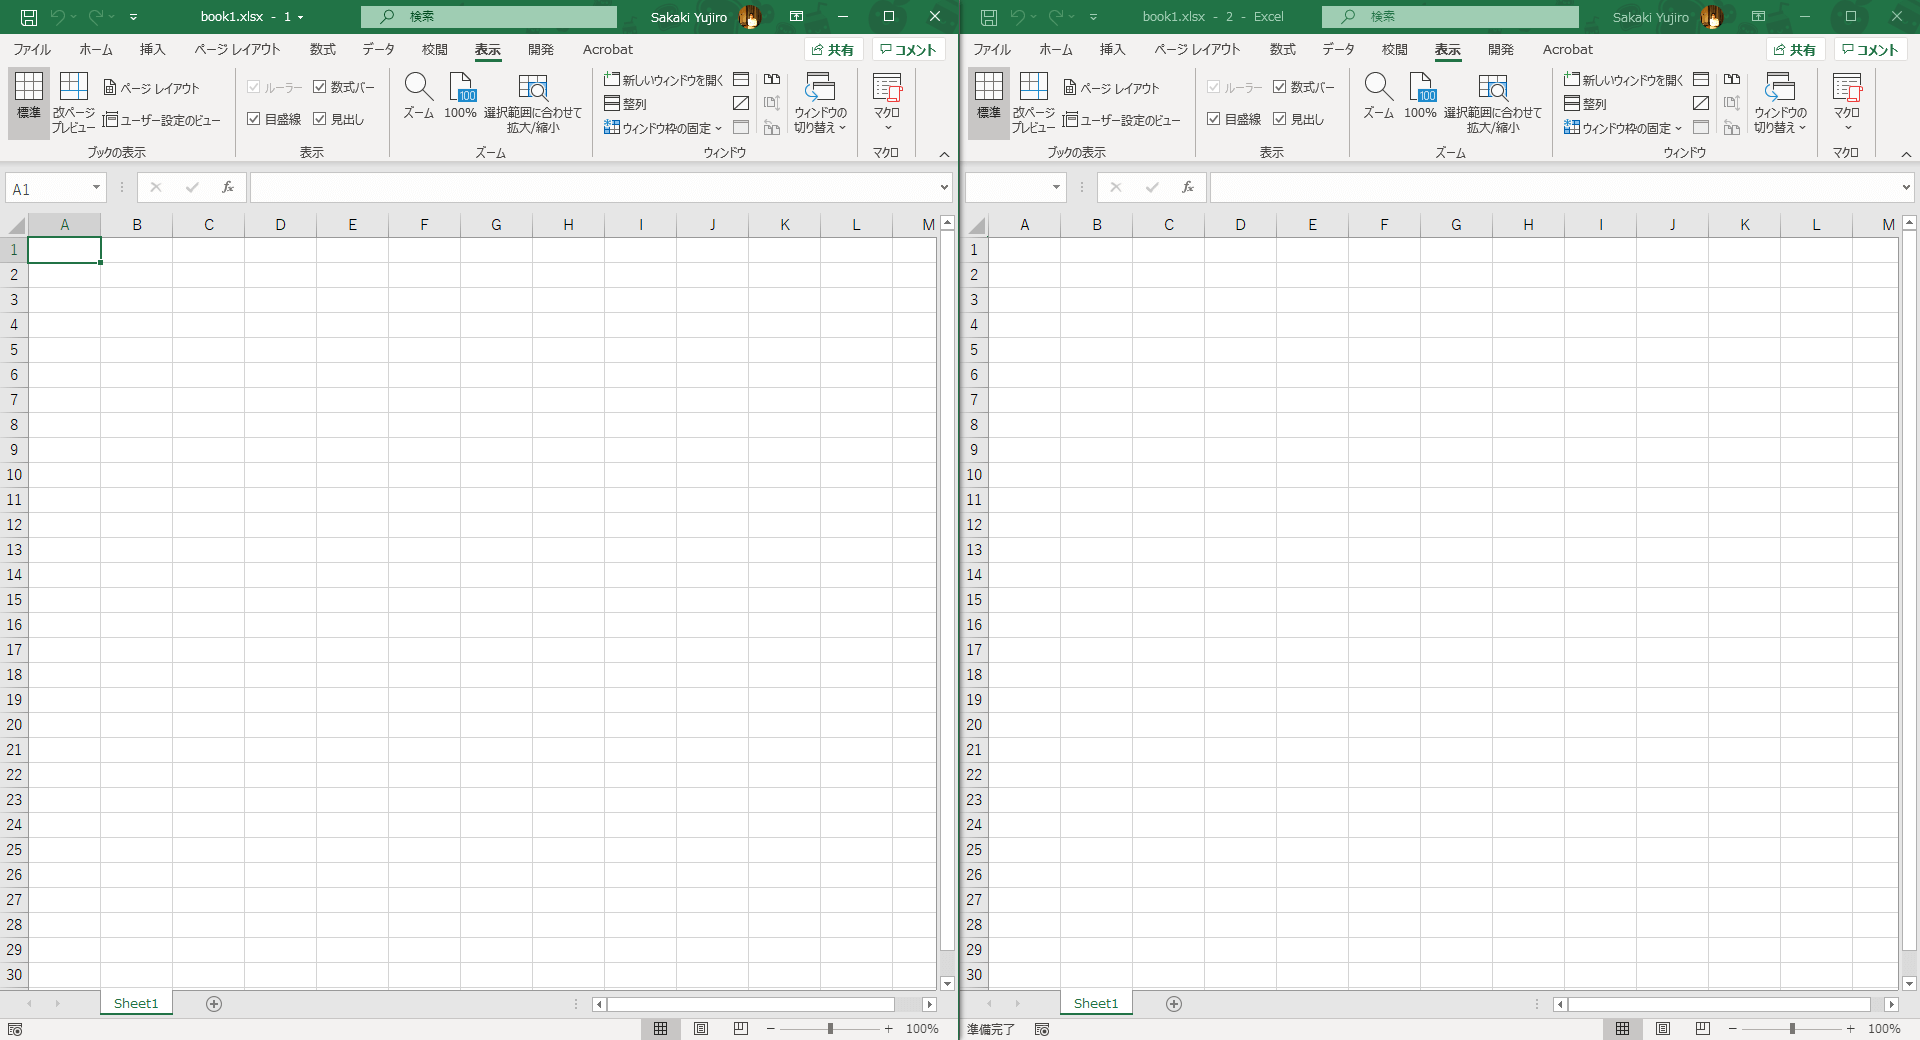Toggle 見出し headings checkbox in left window
The width and height of the screenshot is (1920, 1040).
point(320,119)
